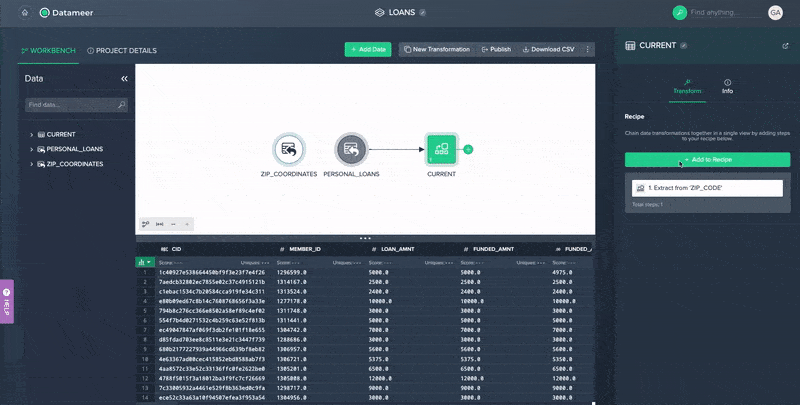Click New Transformation
The width and height of the screenshot is (800, 405).
coord(437,49)
